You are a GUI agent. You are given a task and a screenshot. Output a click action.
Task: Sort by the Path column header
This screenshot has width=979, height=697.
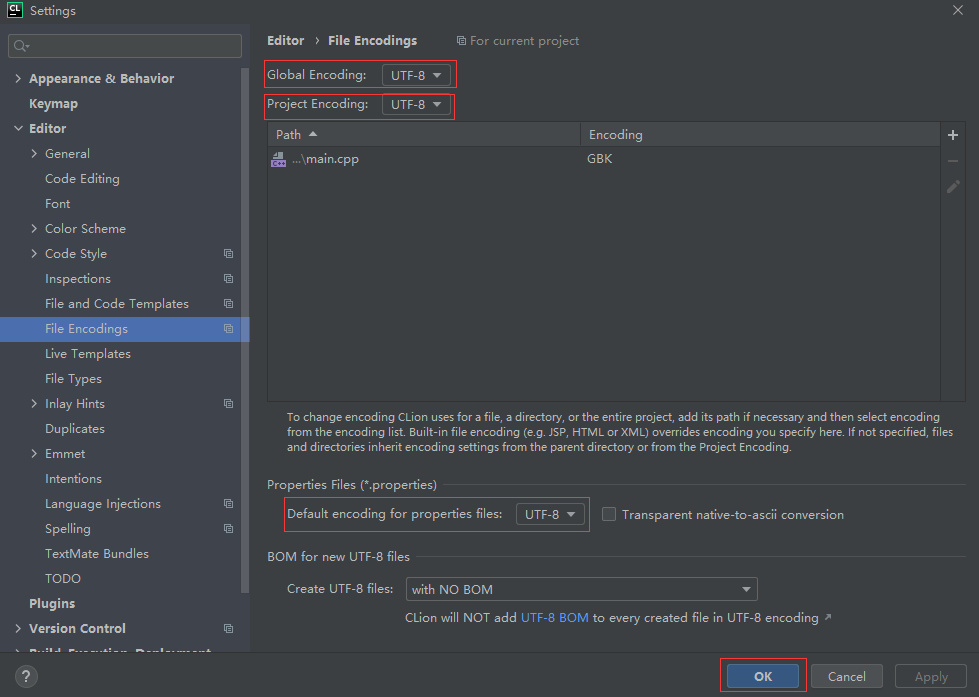coord(424,134)
